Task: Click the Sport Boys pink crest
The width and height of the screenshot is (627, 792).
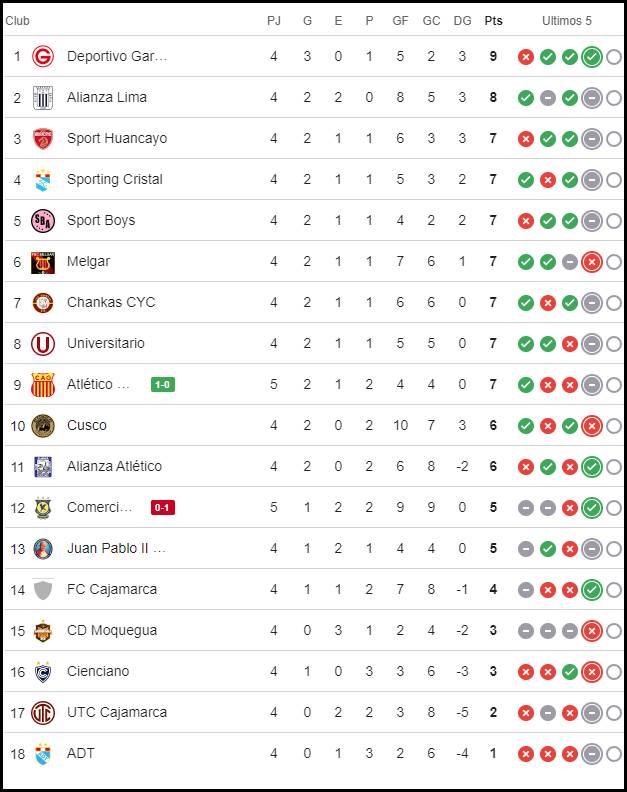Action: (x=43, y=221)
